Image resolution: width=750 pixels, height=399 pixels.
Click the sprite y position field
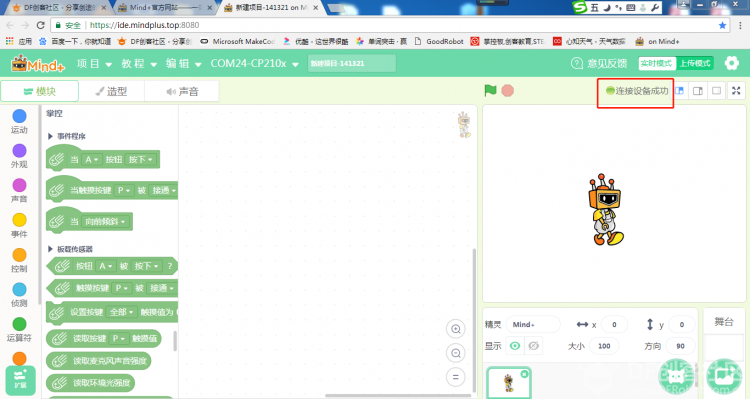tap(682, 324)
